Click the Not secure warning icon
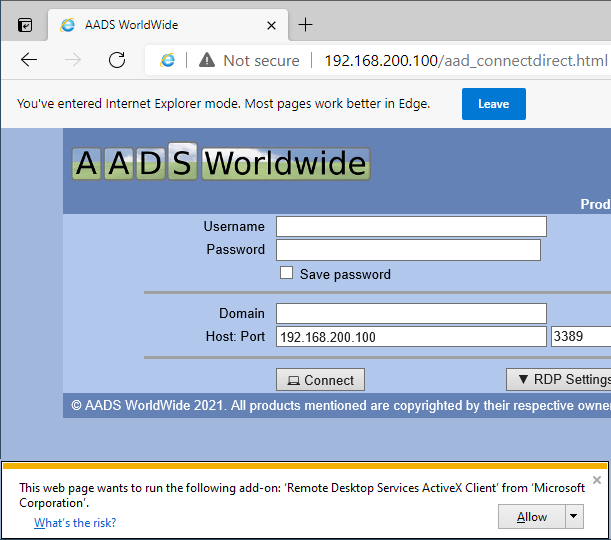 206,60
